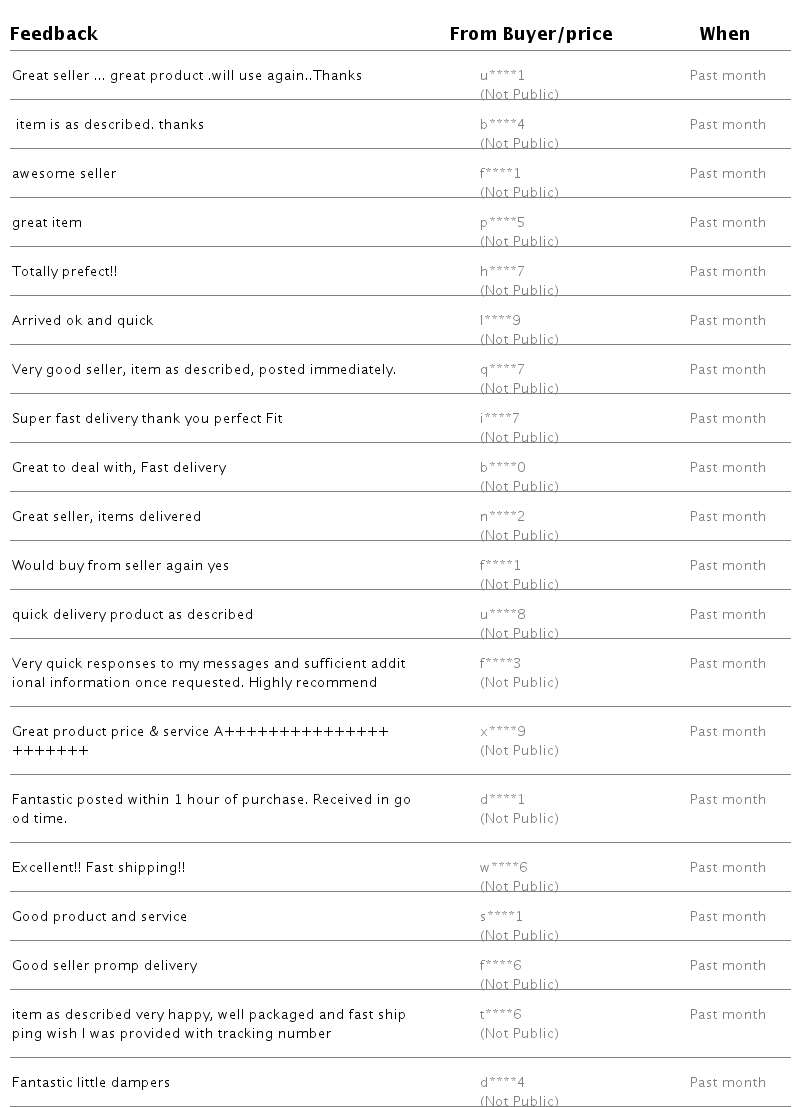This screenshot has height=1107, width=800.
Task: Open buyer x****9 profile
Action: pos(502,732)
